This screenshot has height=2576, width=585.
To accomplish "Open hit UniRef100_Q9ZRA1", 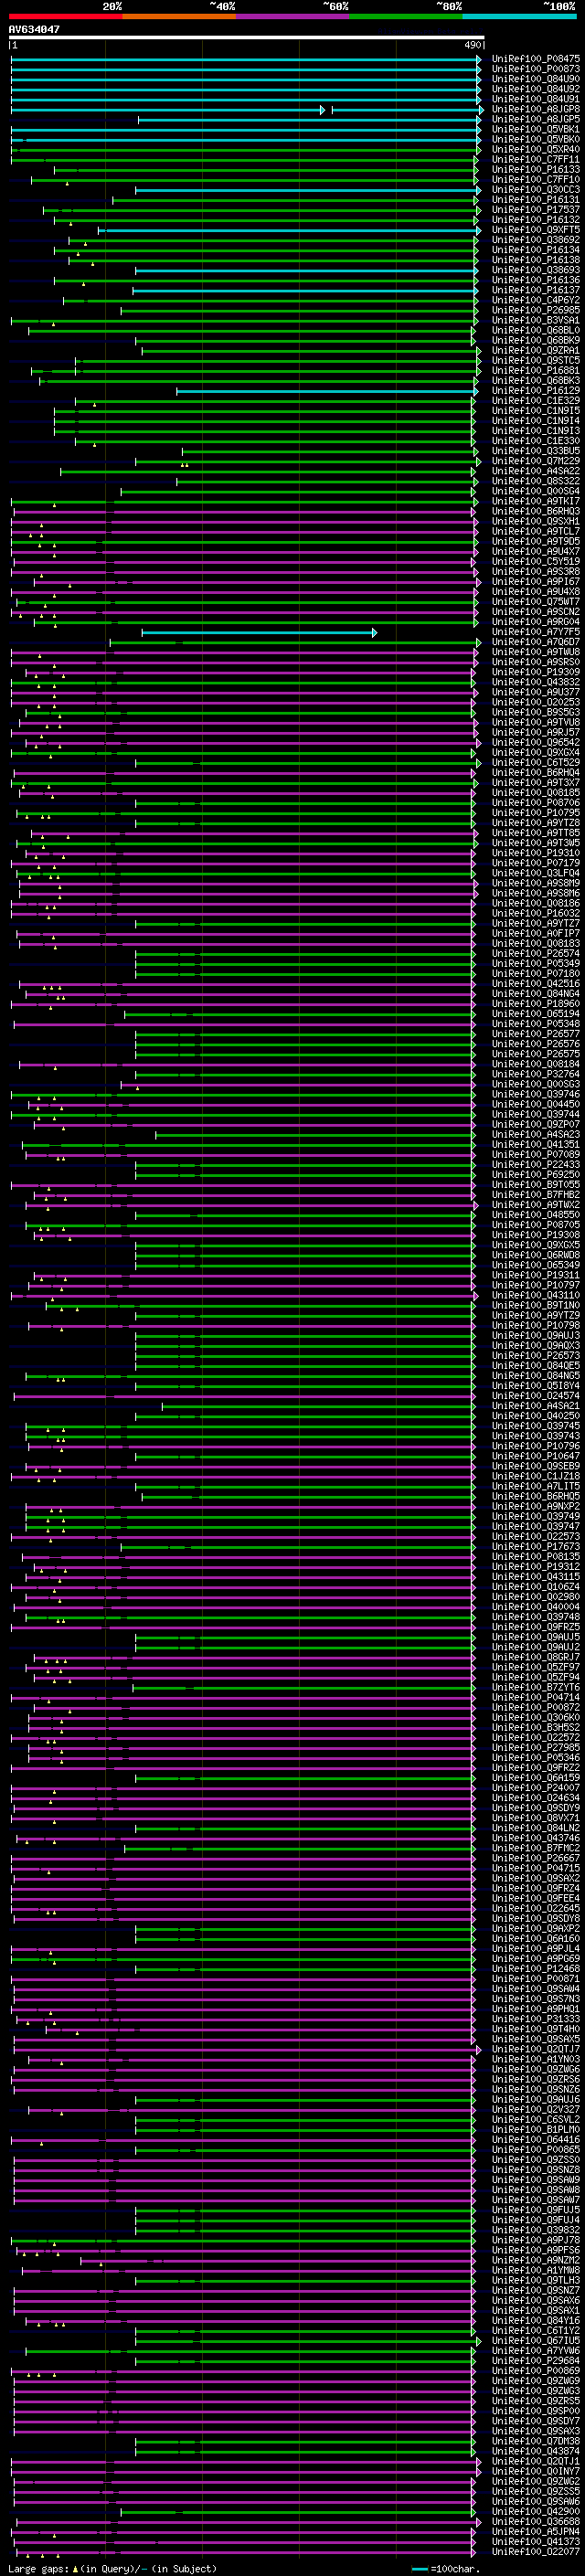I will tap(536, 350).
